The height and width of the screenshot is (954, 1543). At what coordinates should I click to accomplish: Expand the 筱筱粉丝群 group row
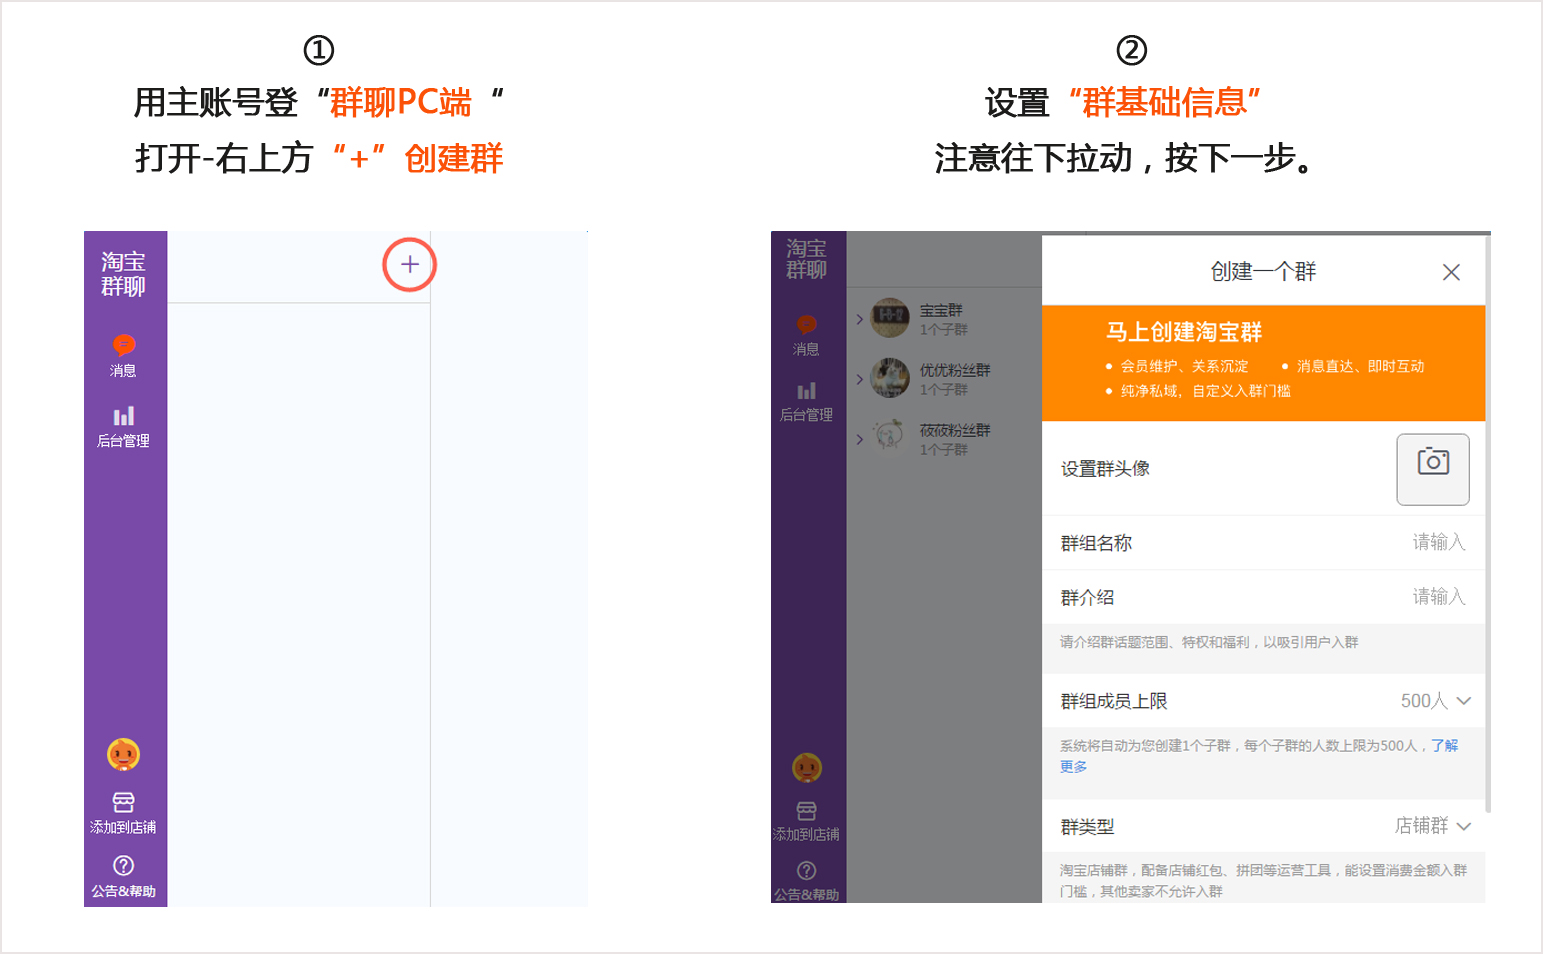point(859,439)
